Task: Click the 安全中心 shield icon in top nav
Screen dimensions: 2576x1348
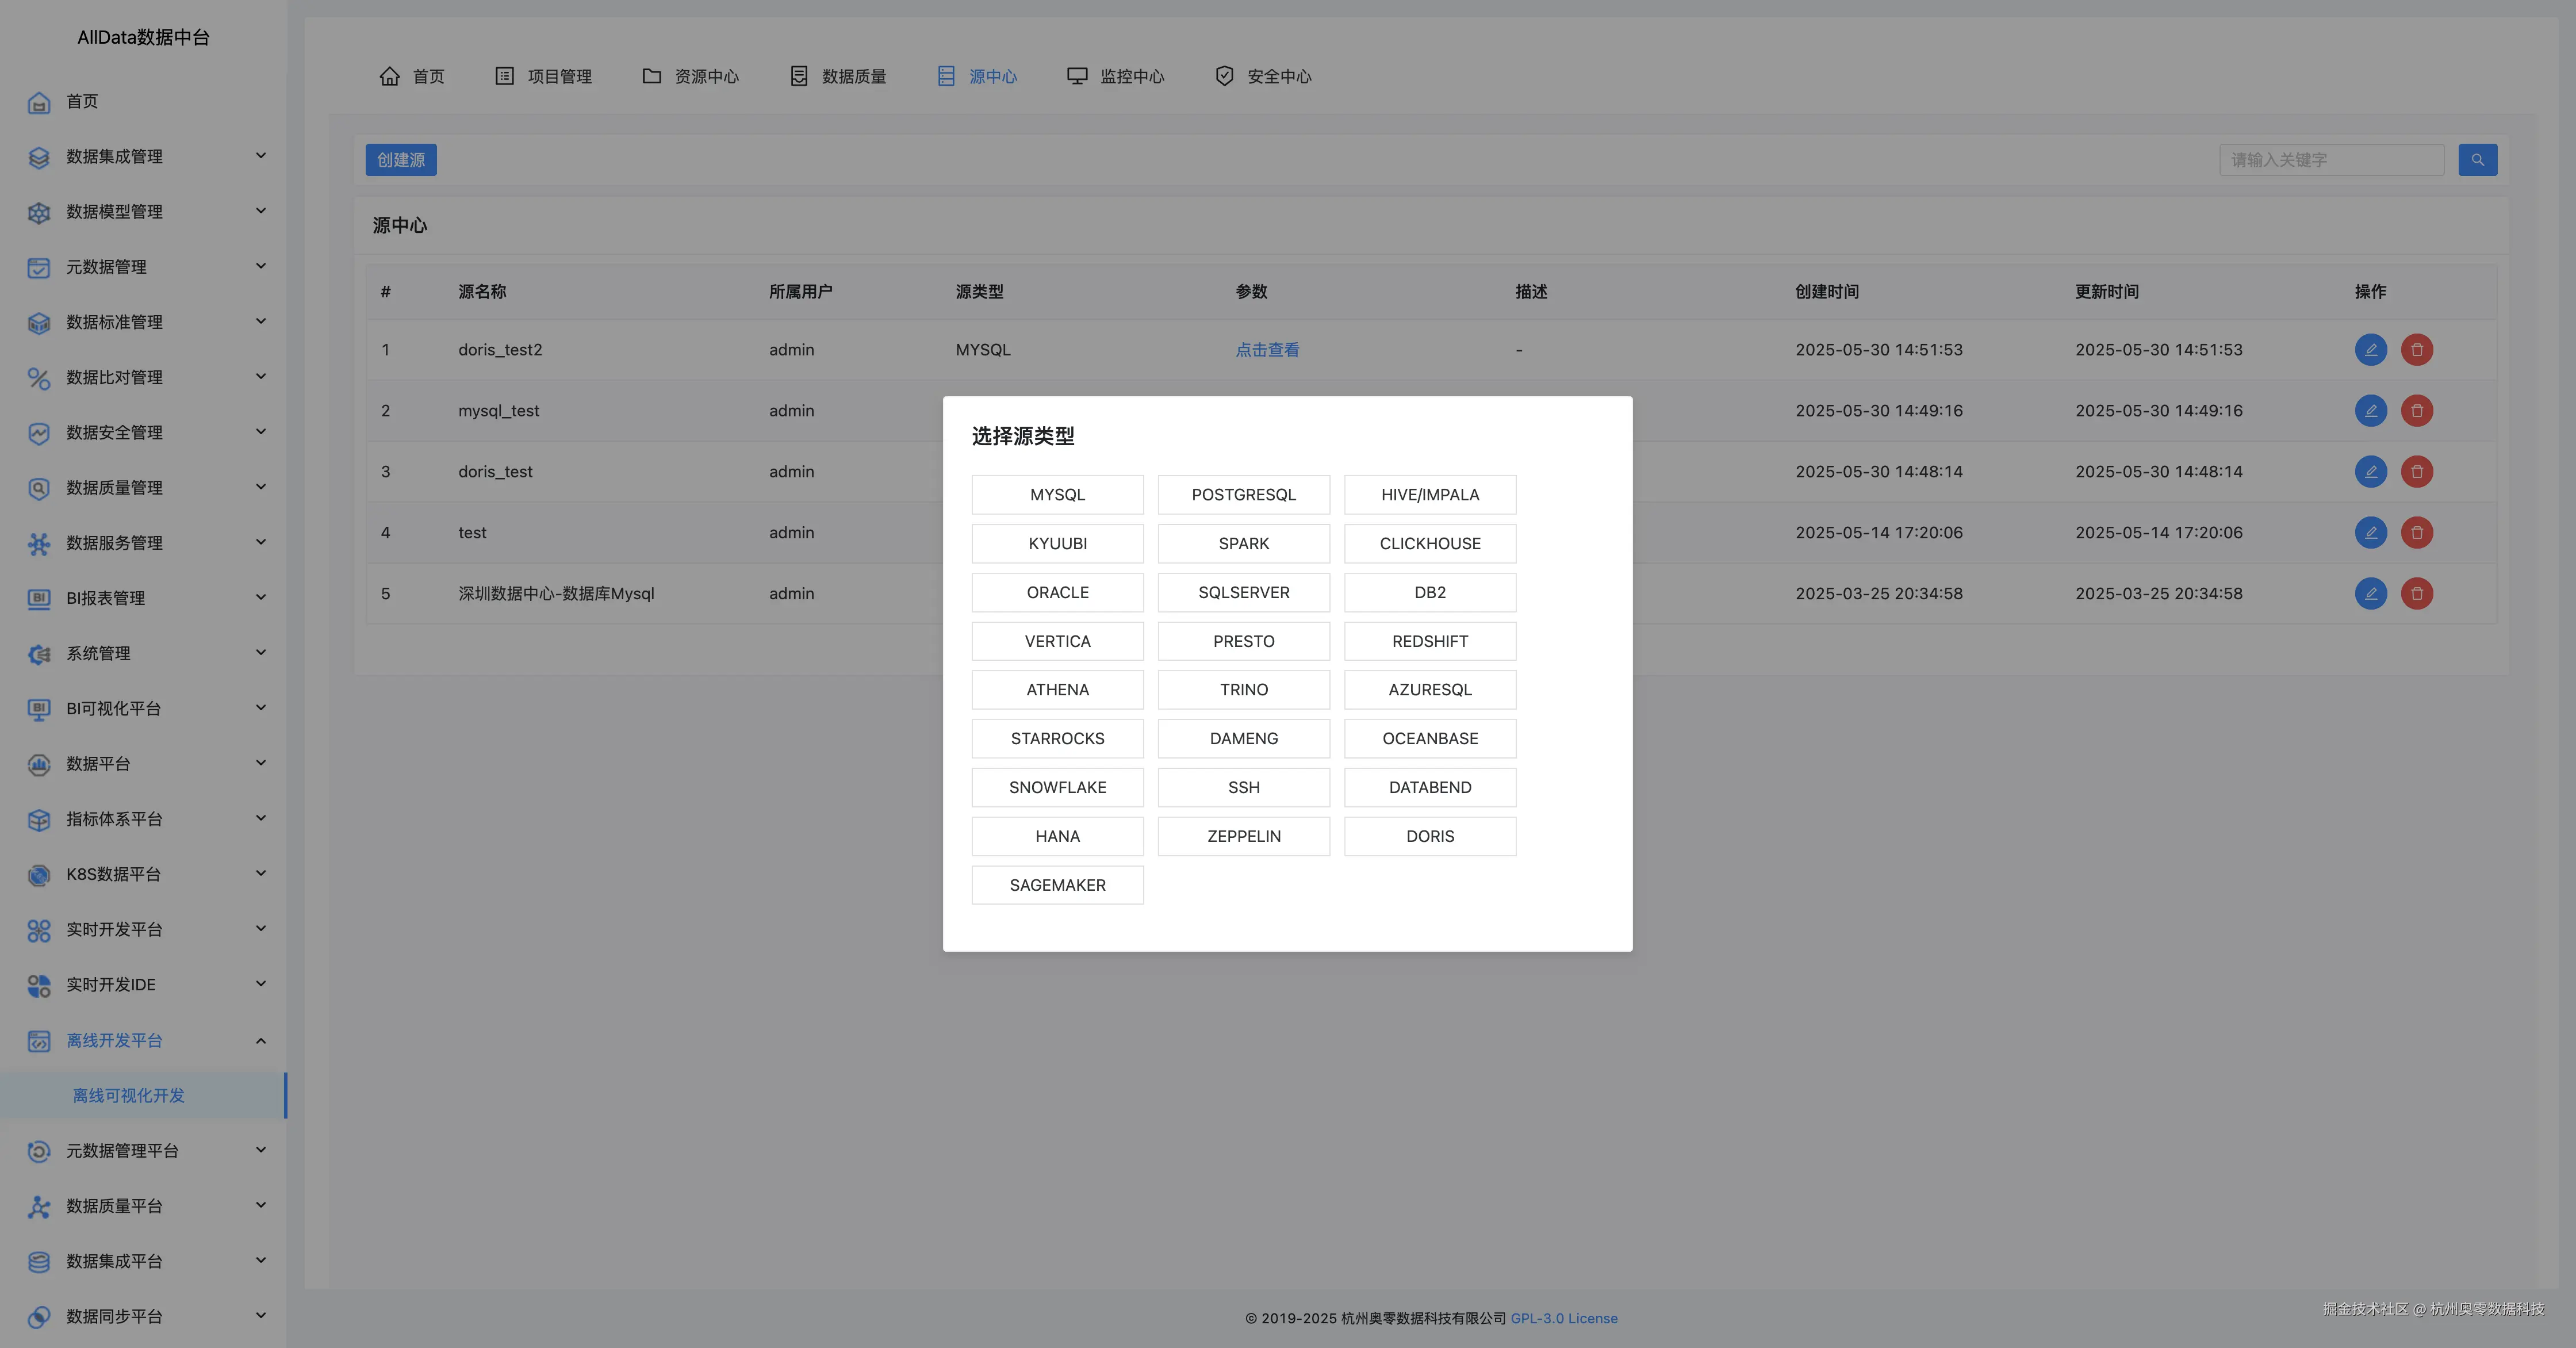Action: coord(1224,76)
